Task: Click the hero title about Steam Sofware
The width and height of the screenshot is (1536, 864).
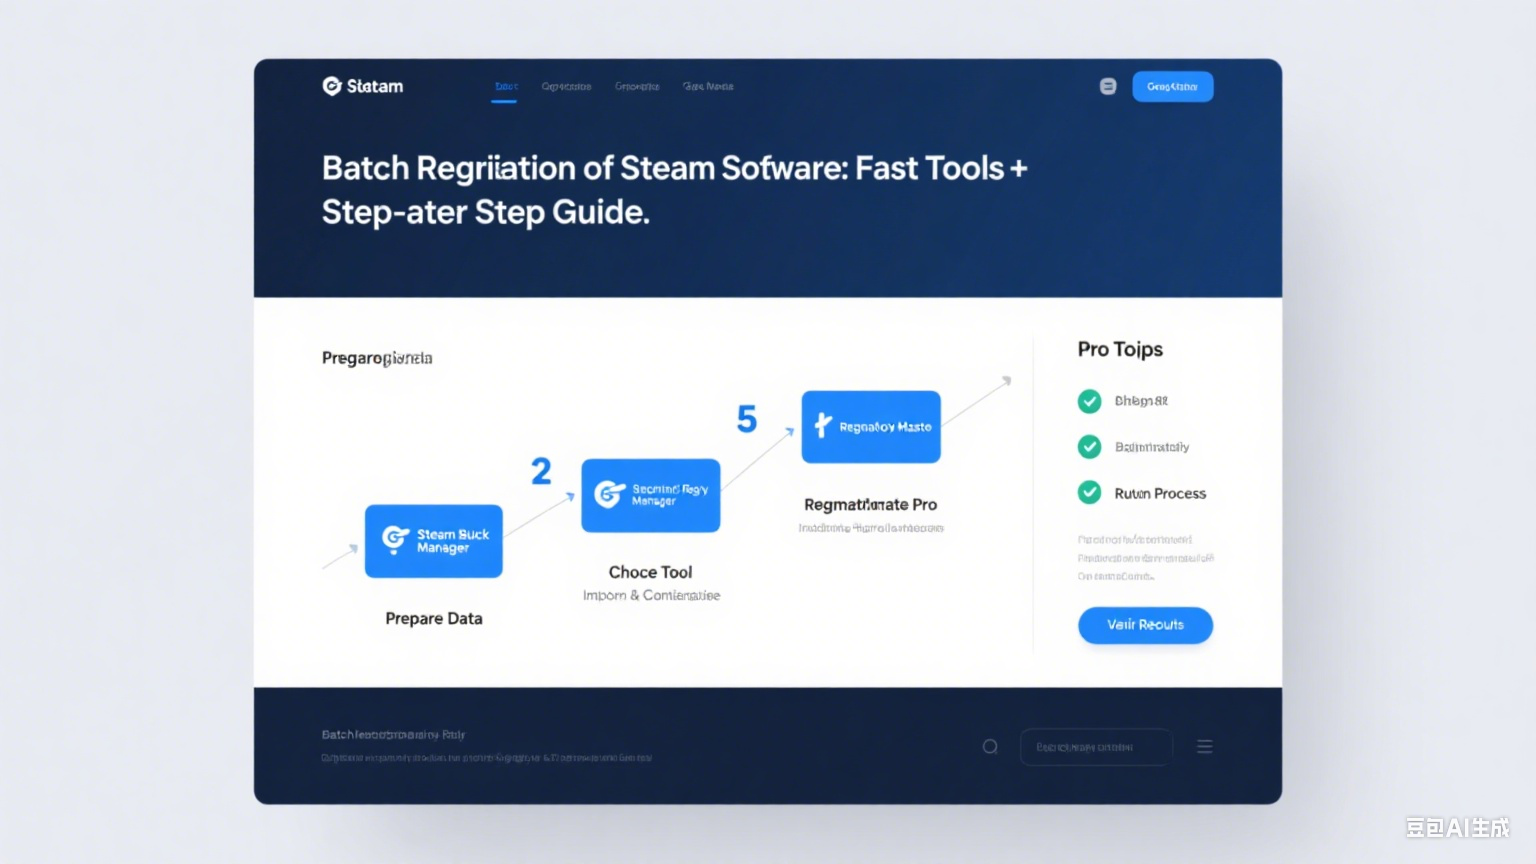Action: 674,190
